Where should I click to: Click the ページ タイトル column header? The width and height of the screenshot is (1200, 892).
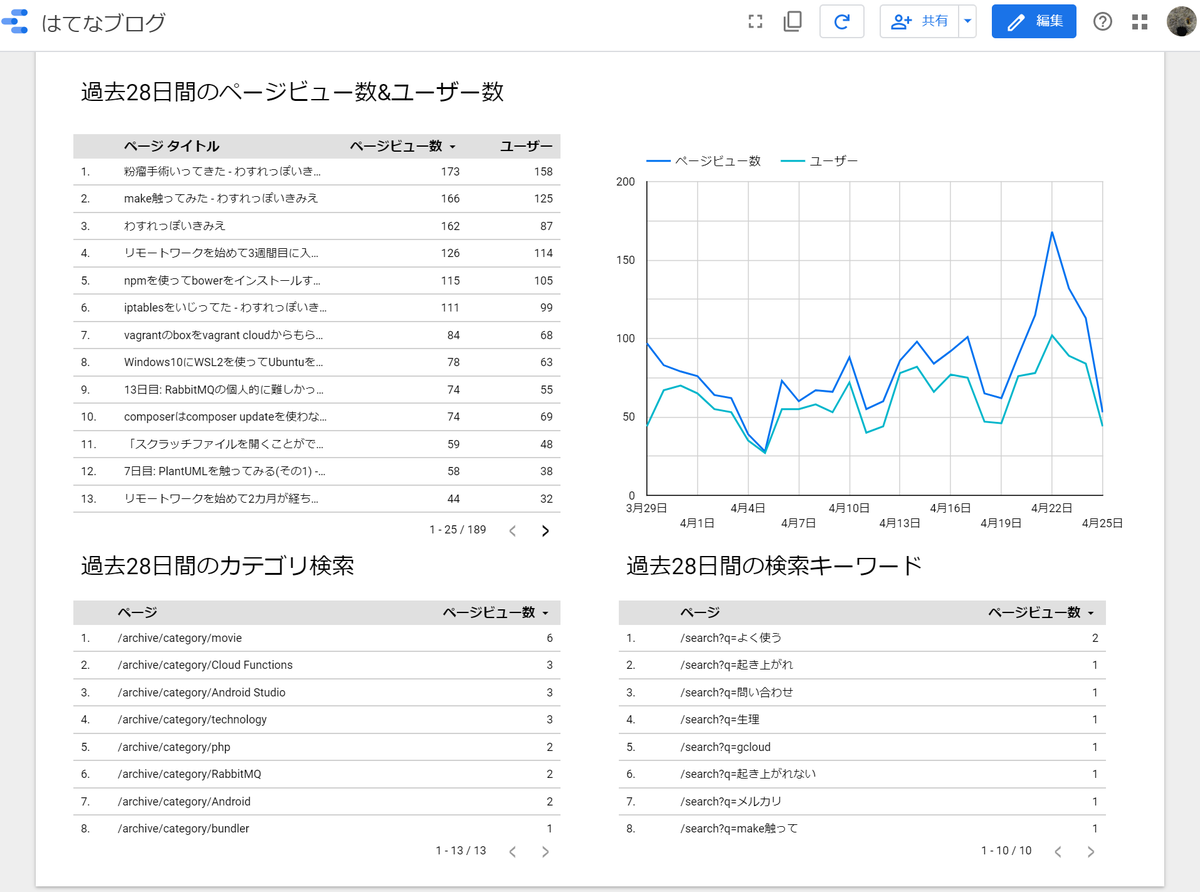[171, 146]
